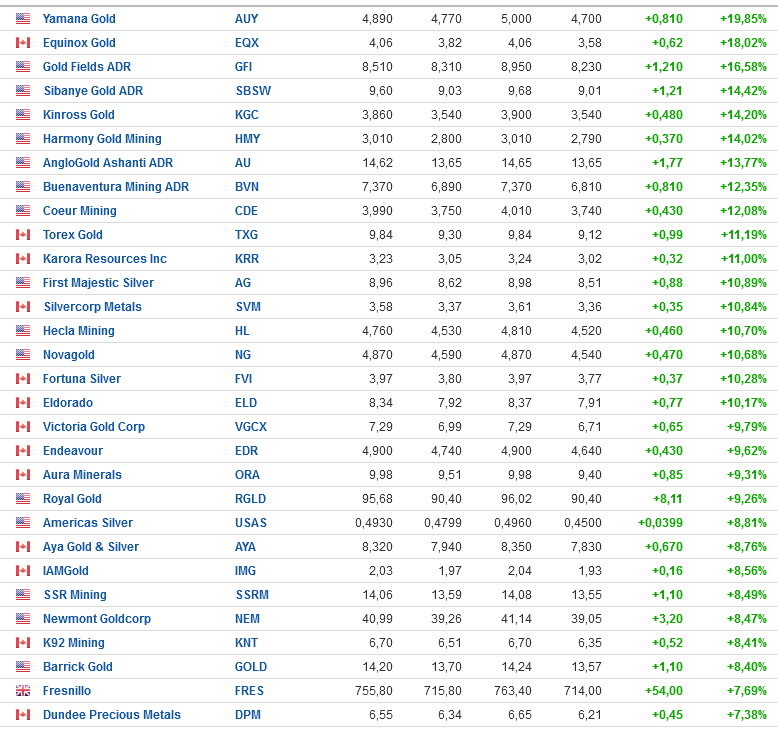Click the Canadian flag beside Silvercorp Metals
The image size is (778, 729).
23,307
